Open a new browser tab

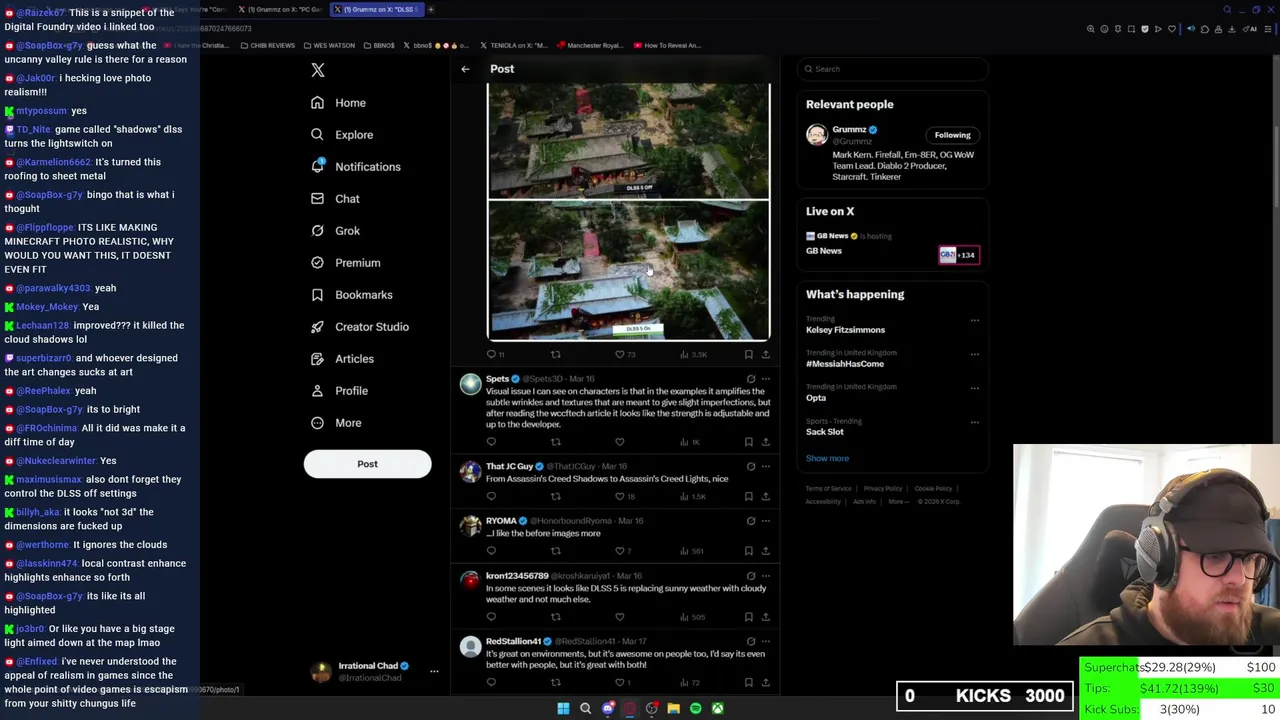click(431, 9)
